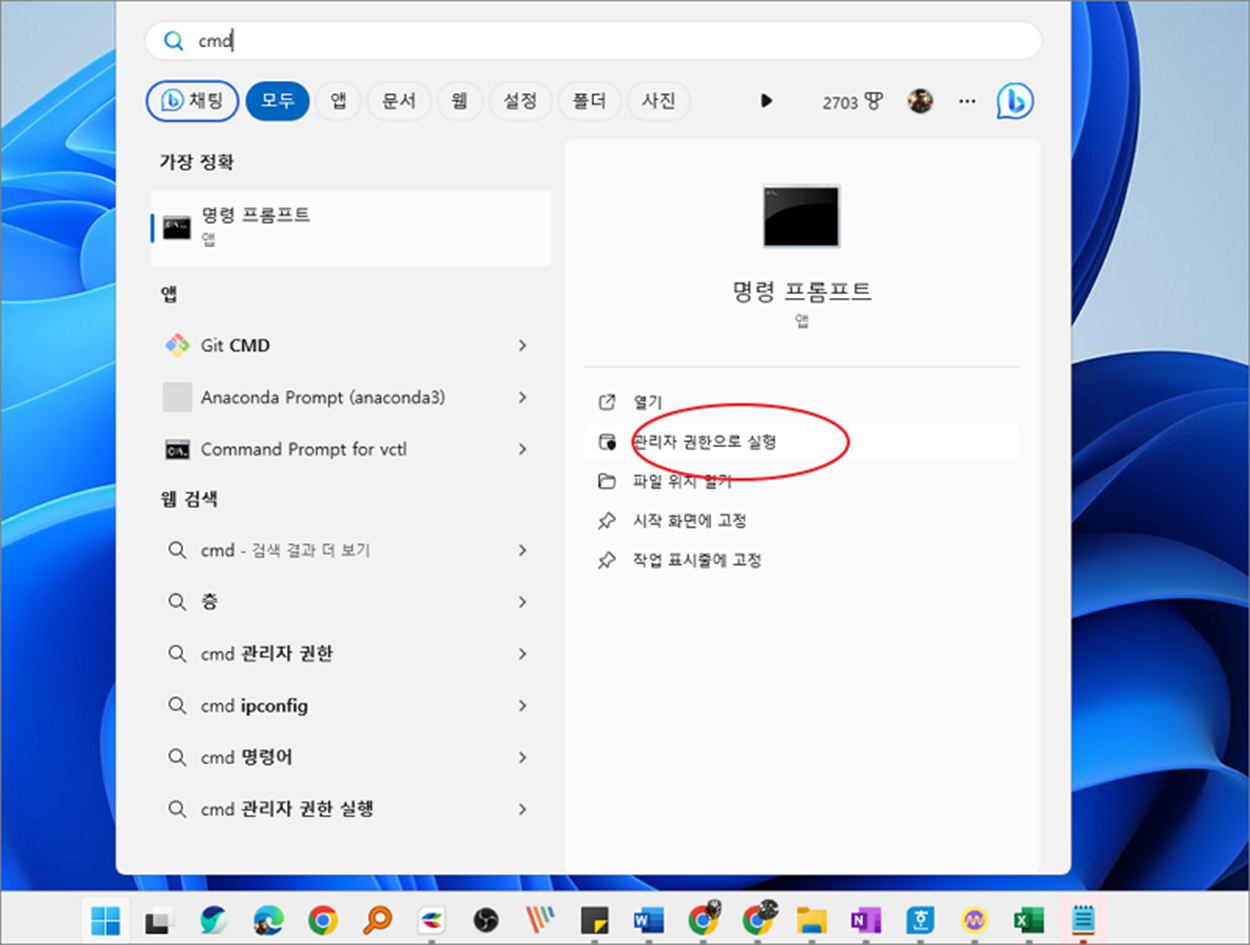
Task: Open the 2703 rewards points
Action: (852, 102)
